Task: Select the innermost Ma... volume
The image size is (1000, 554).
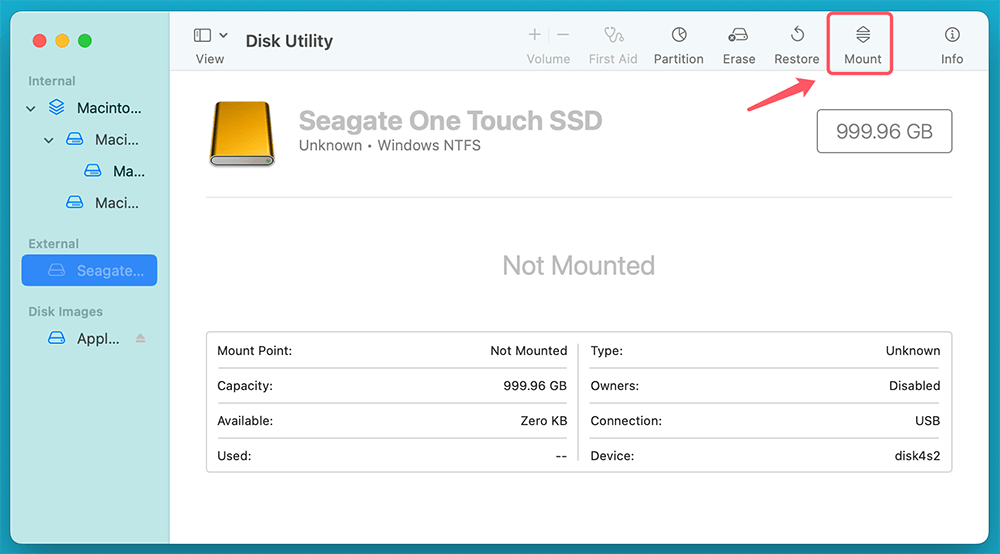Action: click(115, 171)
